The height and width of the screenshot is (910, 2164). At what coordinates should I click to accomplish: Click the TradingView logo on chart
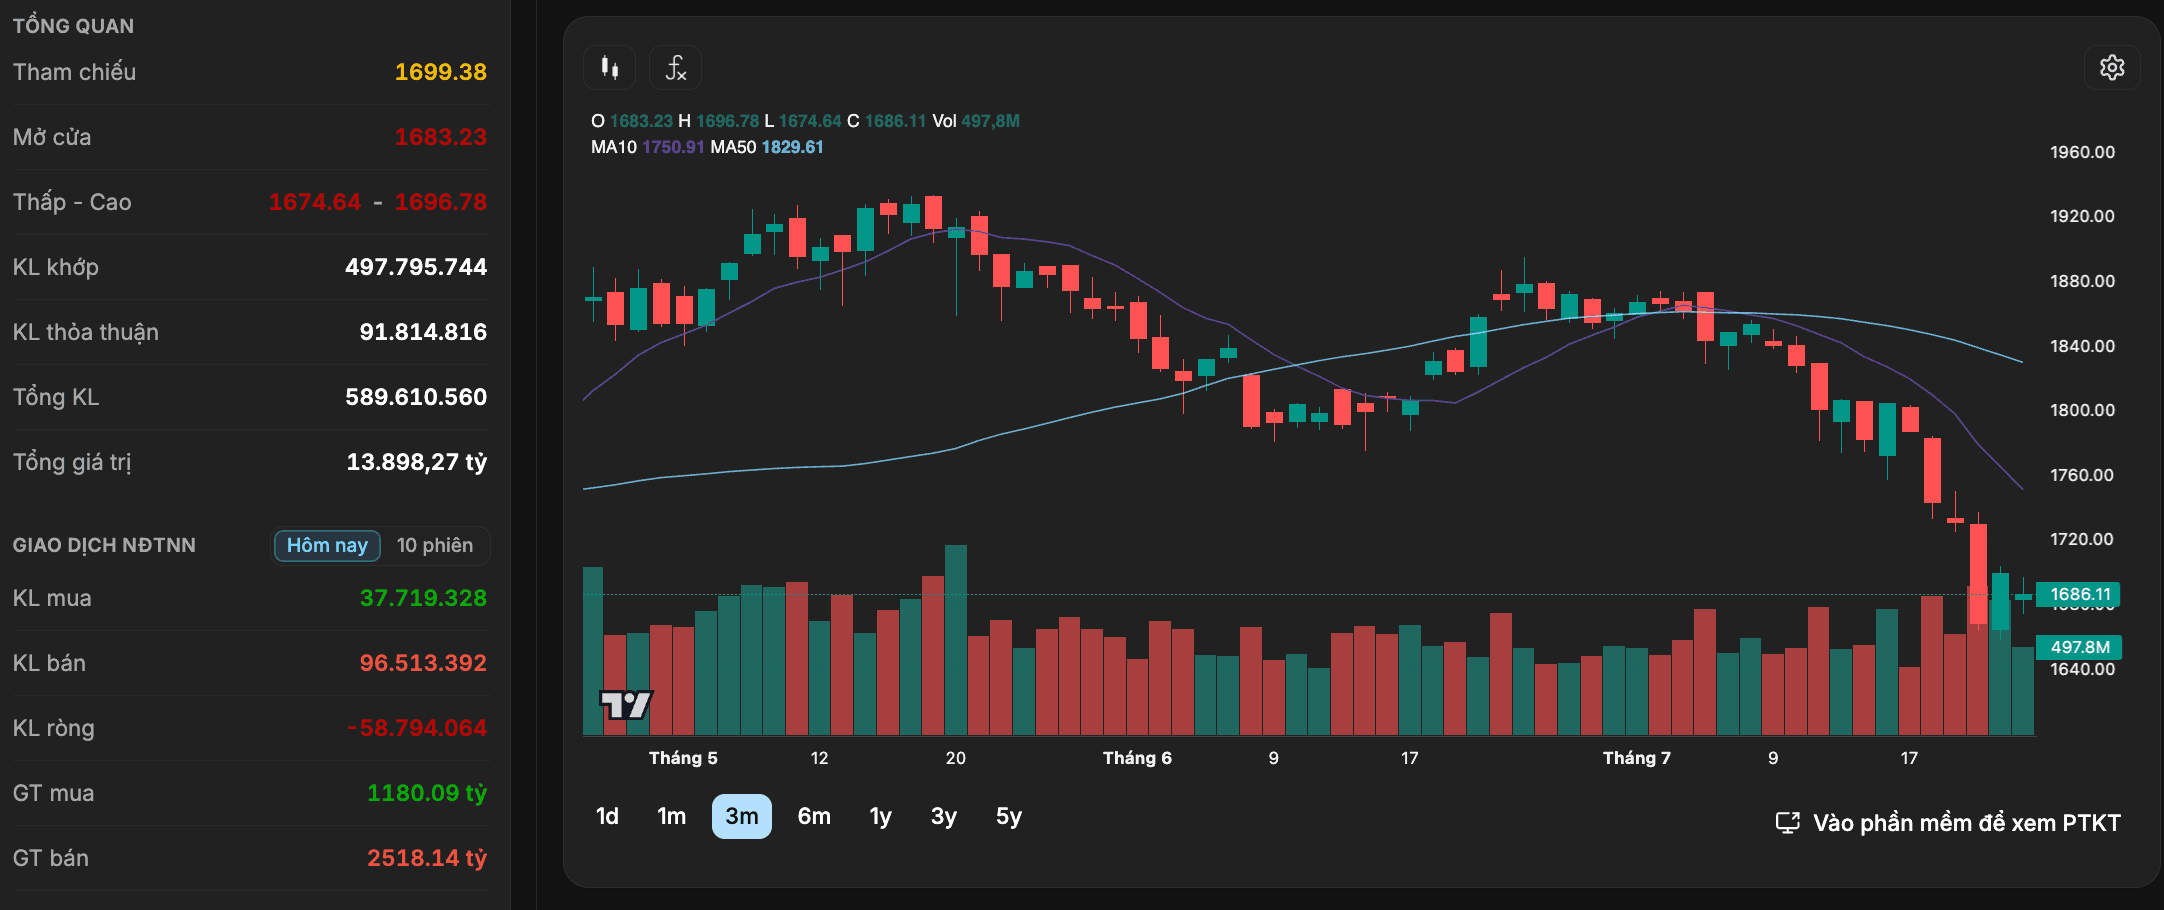[x=625, y=705]
